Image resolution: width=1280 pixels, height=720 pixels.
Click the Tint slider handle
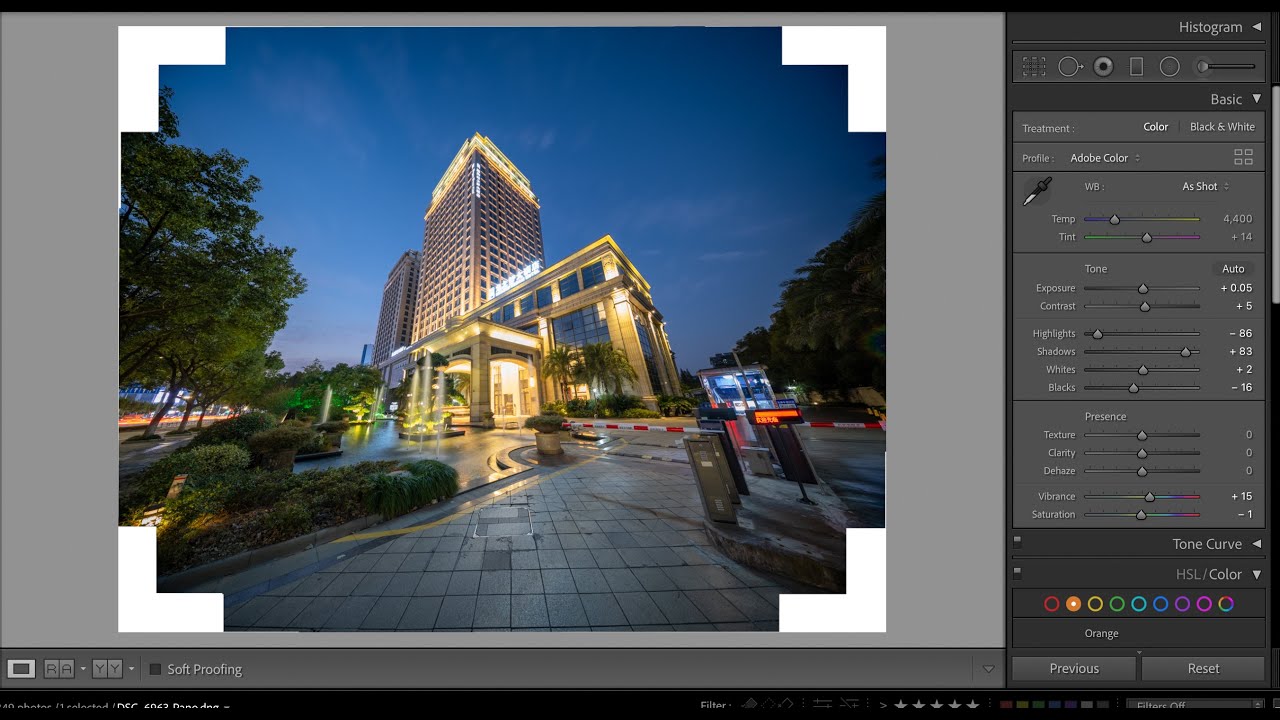tap(1147, 238)
